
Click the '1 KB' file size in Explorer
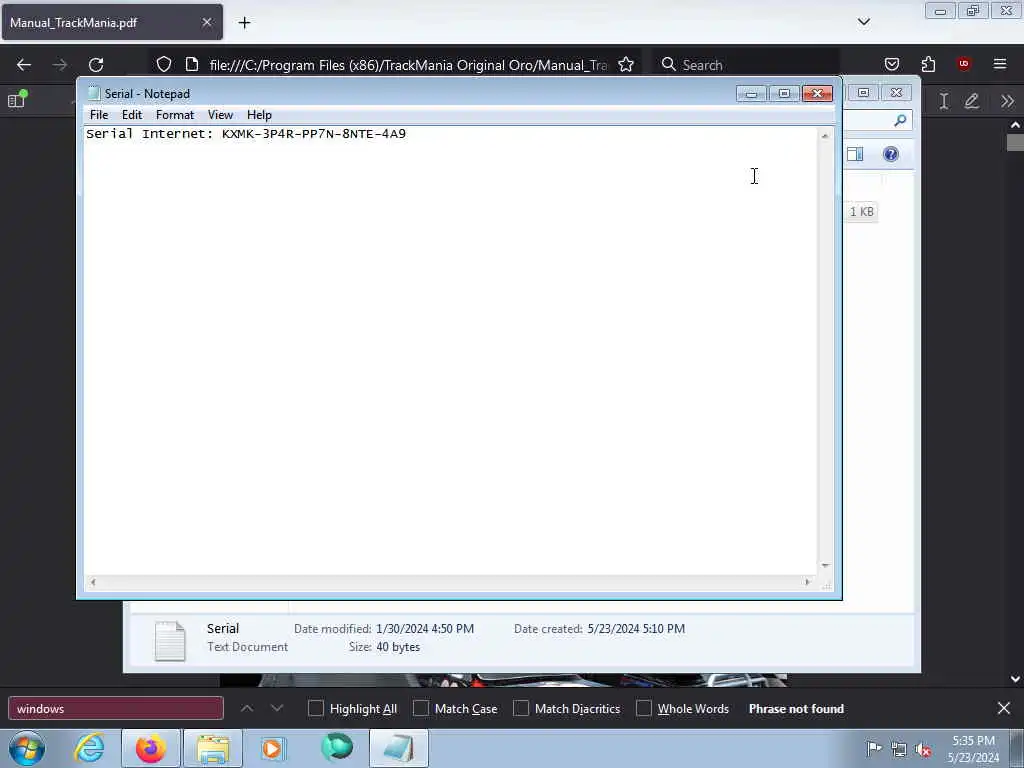coord(861,212)
